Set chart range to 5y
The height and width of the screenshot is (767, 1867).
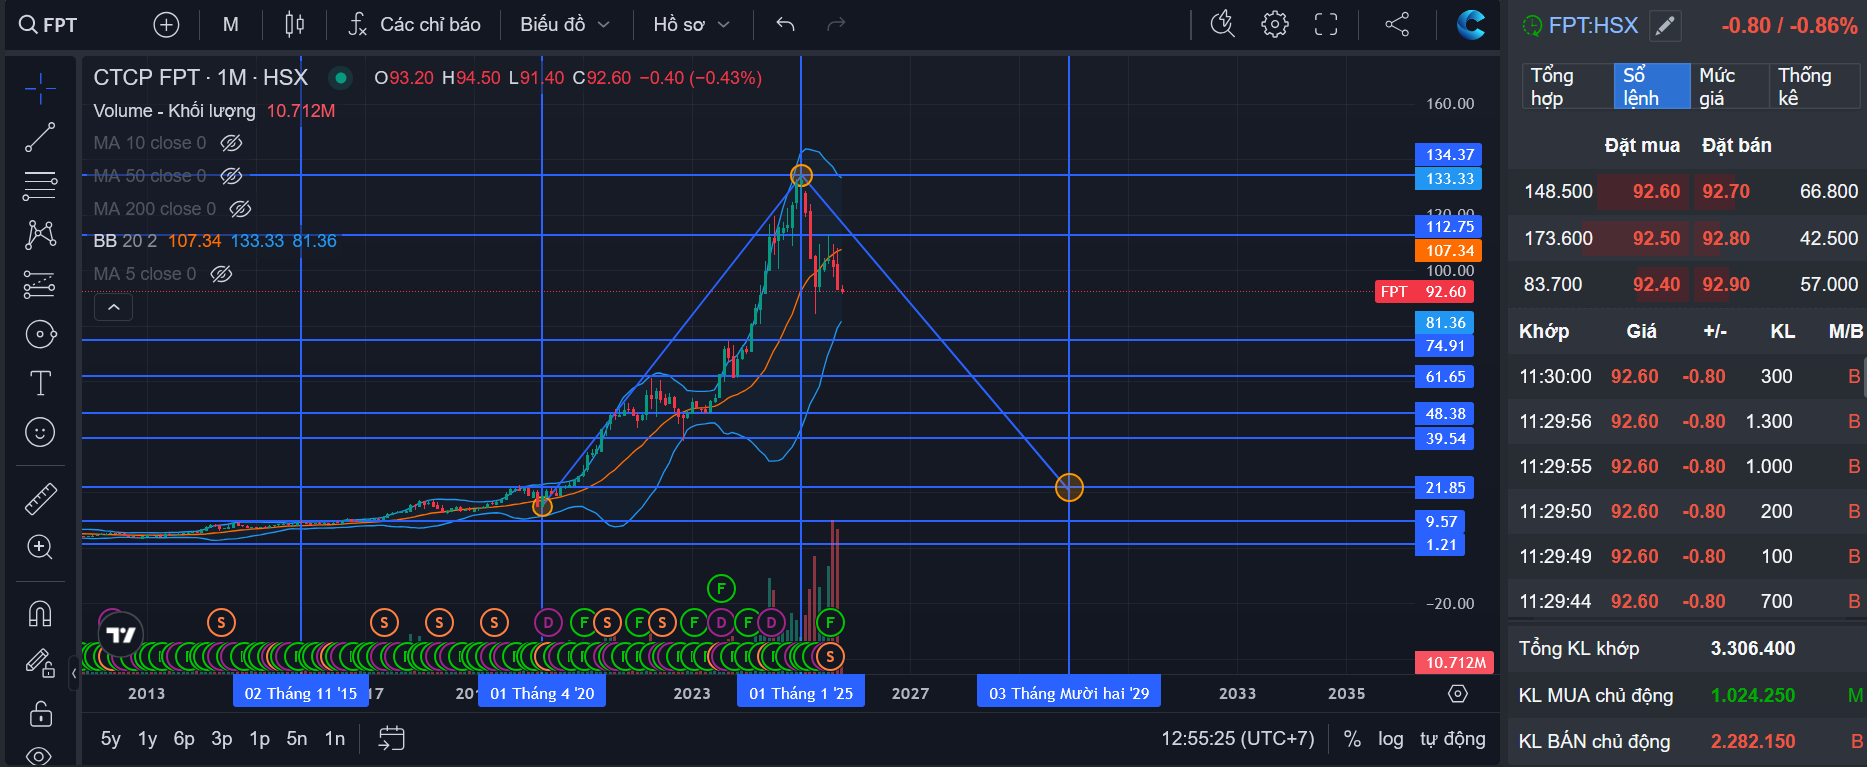point(111,739)
